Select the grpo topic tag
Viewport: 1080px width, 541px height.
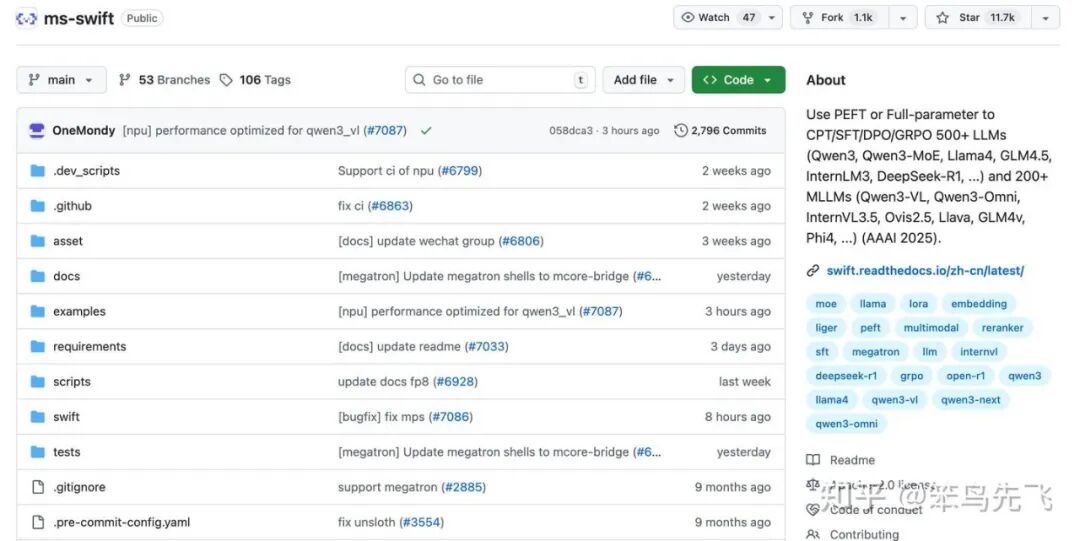(911, 376)
